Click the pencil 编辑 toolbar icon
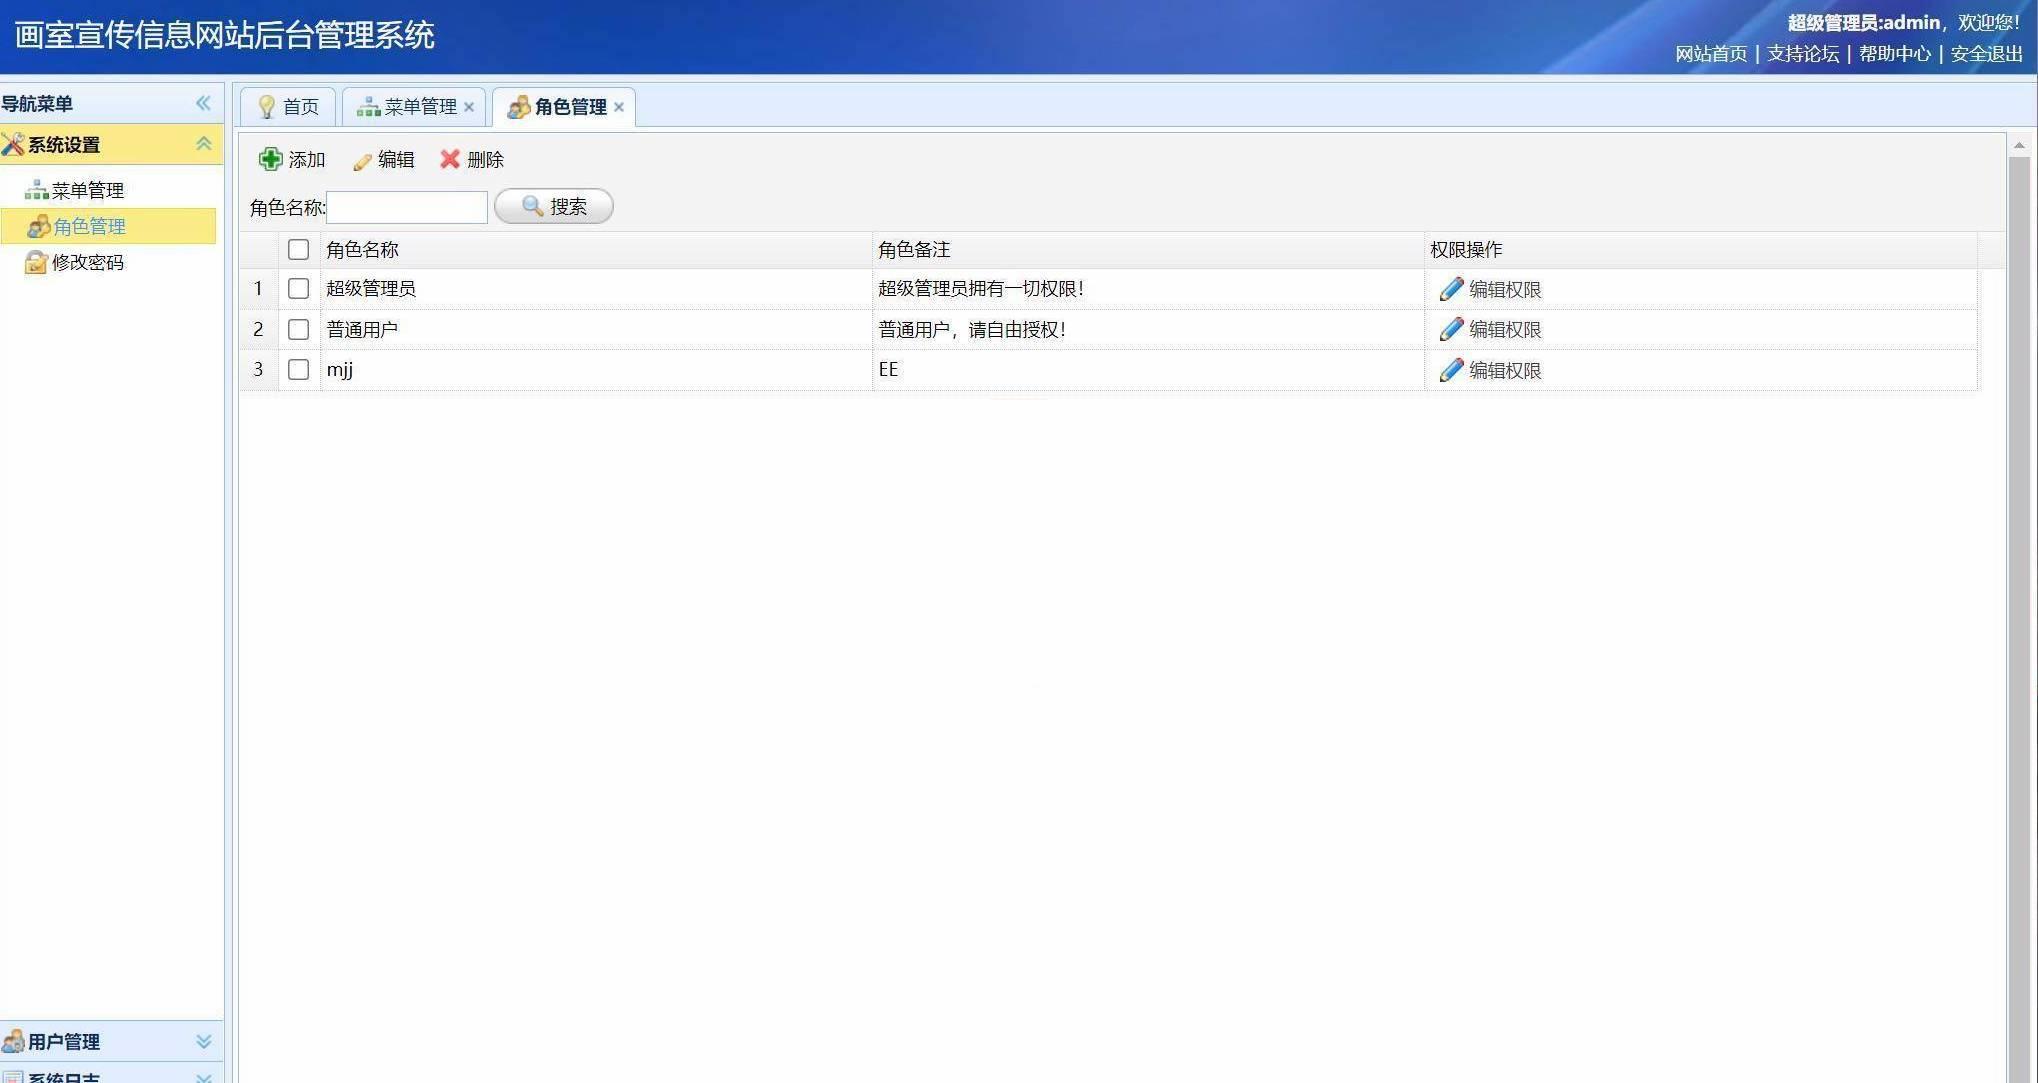The image size is (2038, 1083). click(x=362, y=160)
